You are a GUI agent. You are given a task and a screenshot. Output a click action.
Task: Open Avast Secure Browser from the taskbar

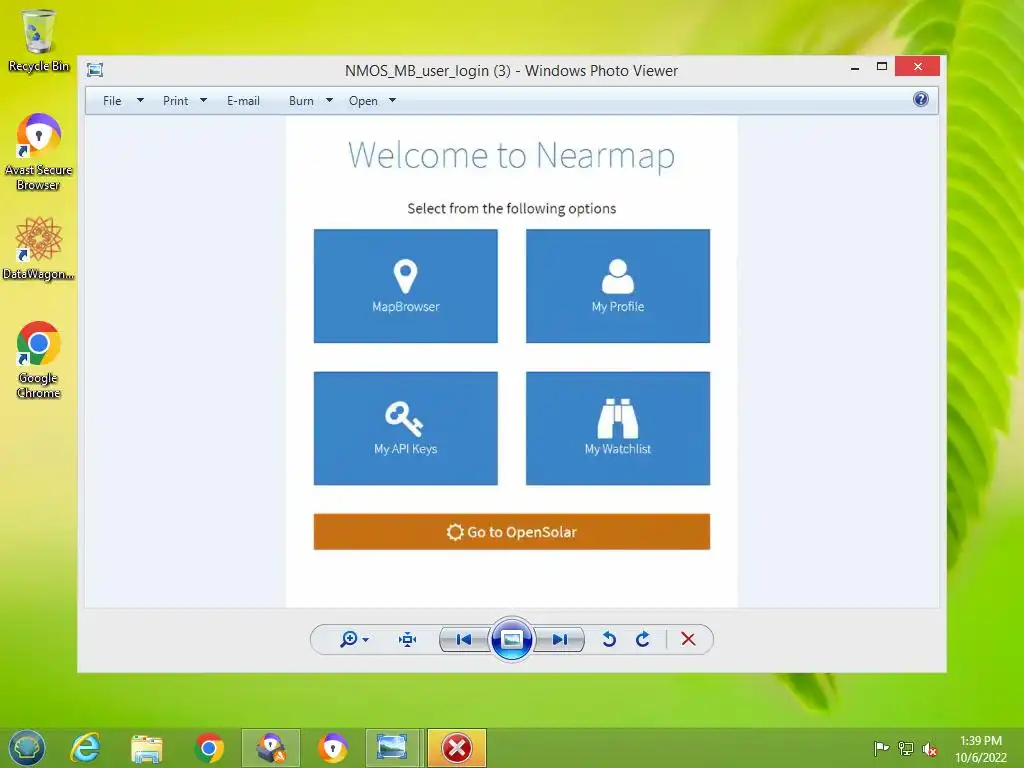click(333, 748)
